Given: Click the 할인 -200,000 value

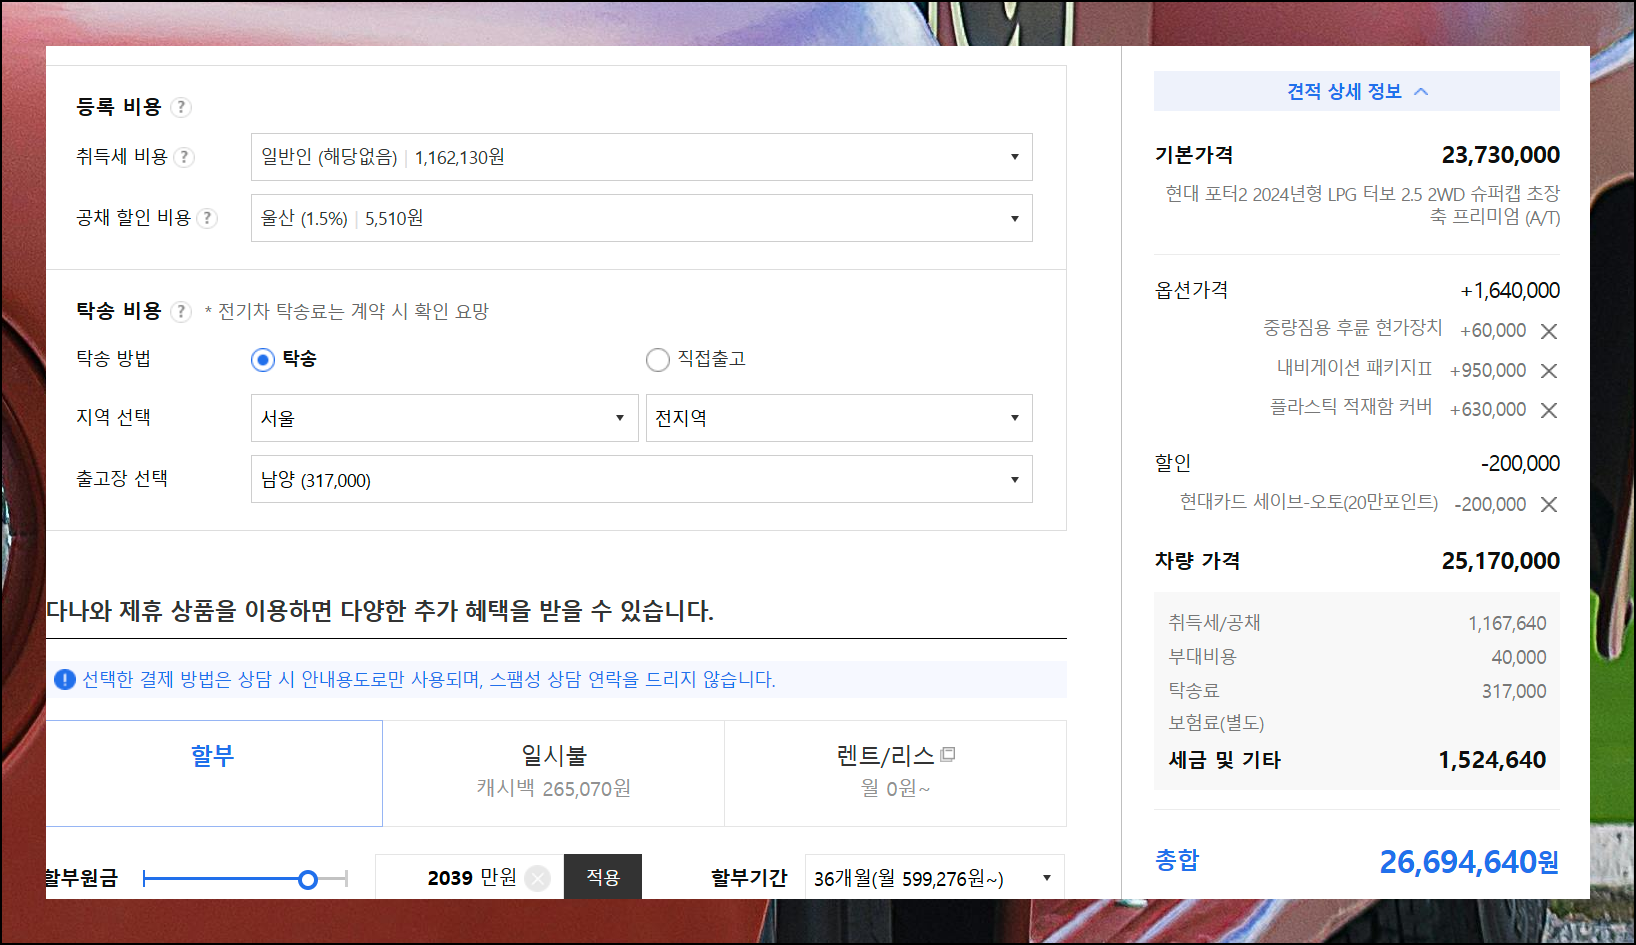Looking at the screenshot, I should pyautogui.click(x=1520, y=464).
